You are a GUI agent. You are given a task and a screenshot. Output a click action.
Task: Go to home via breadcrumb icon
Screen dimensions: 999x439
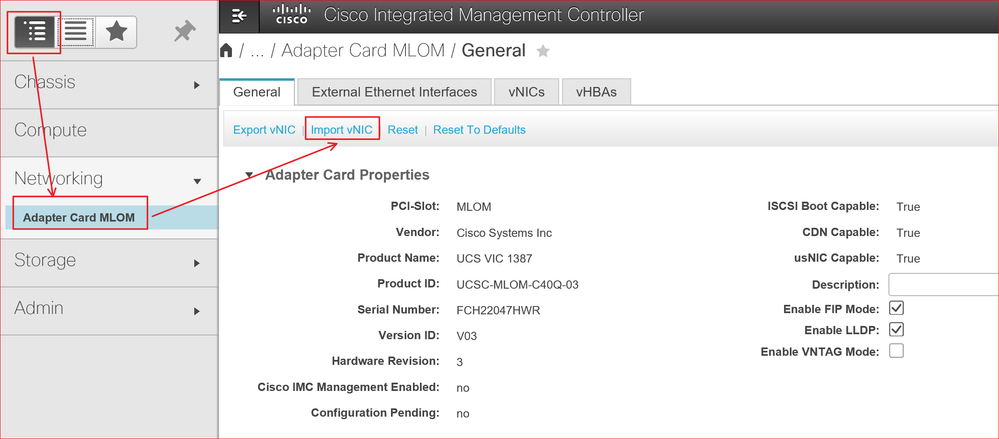point(226,50)
